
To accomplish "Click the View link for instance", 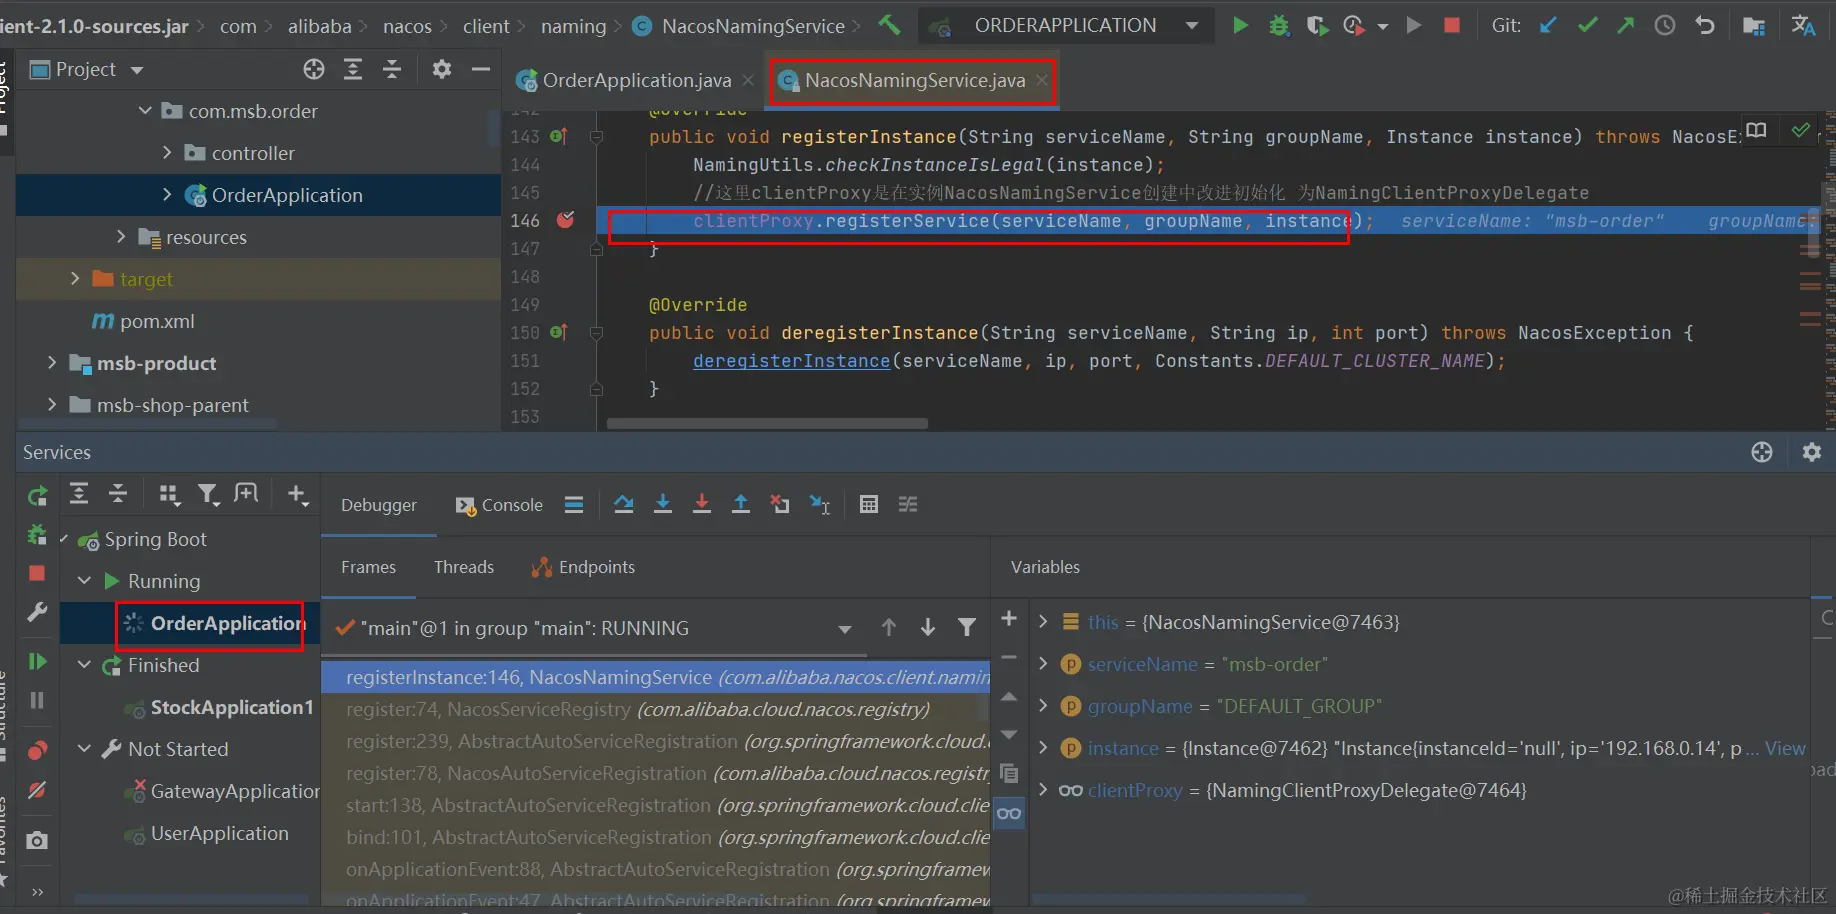I will pyautogui.click(x=1785, y=748).
